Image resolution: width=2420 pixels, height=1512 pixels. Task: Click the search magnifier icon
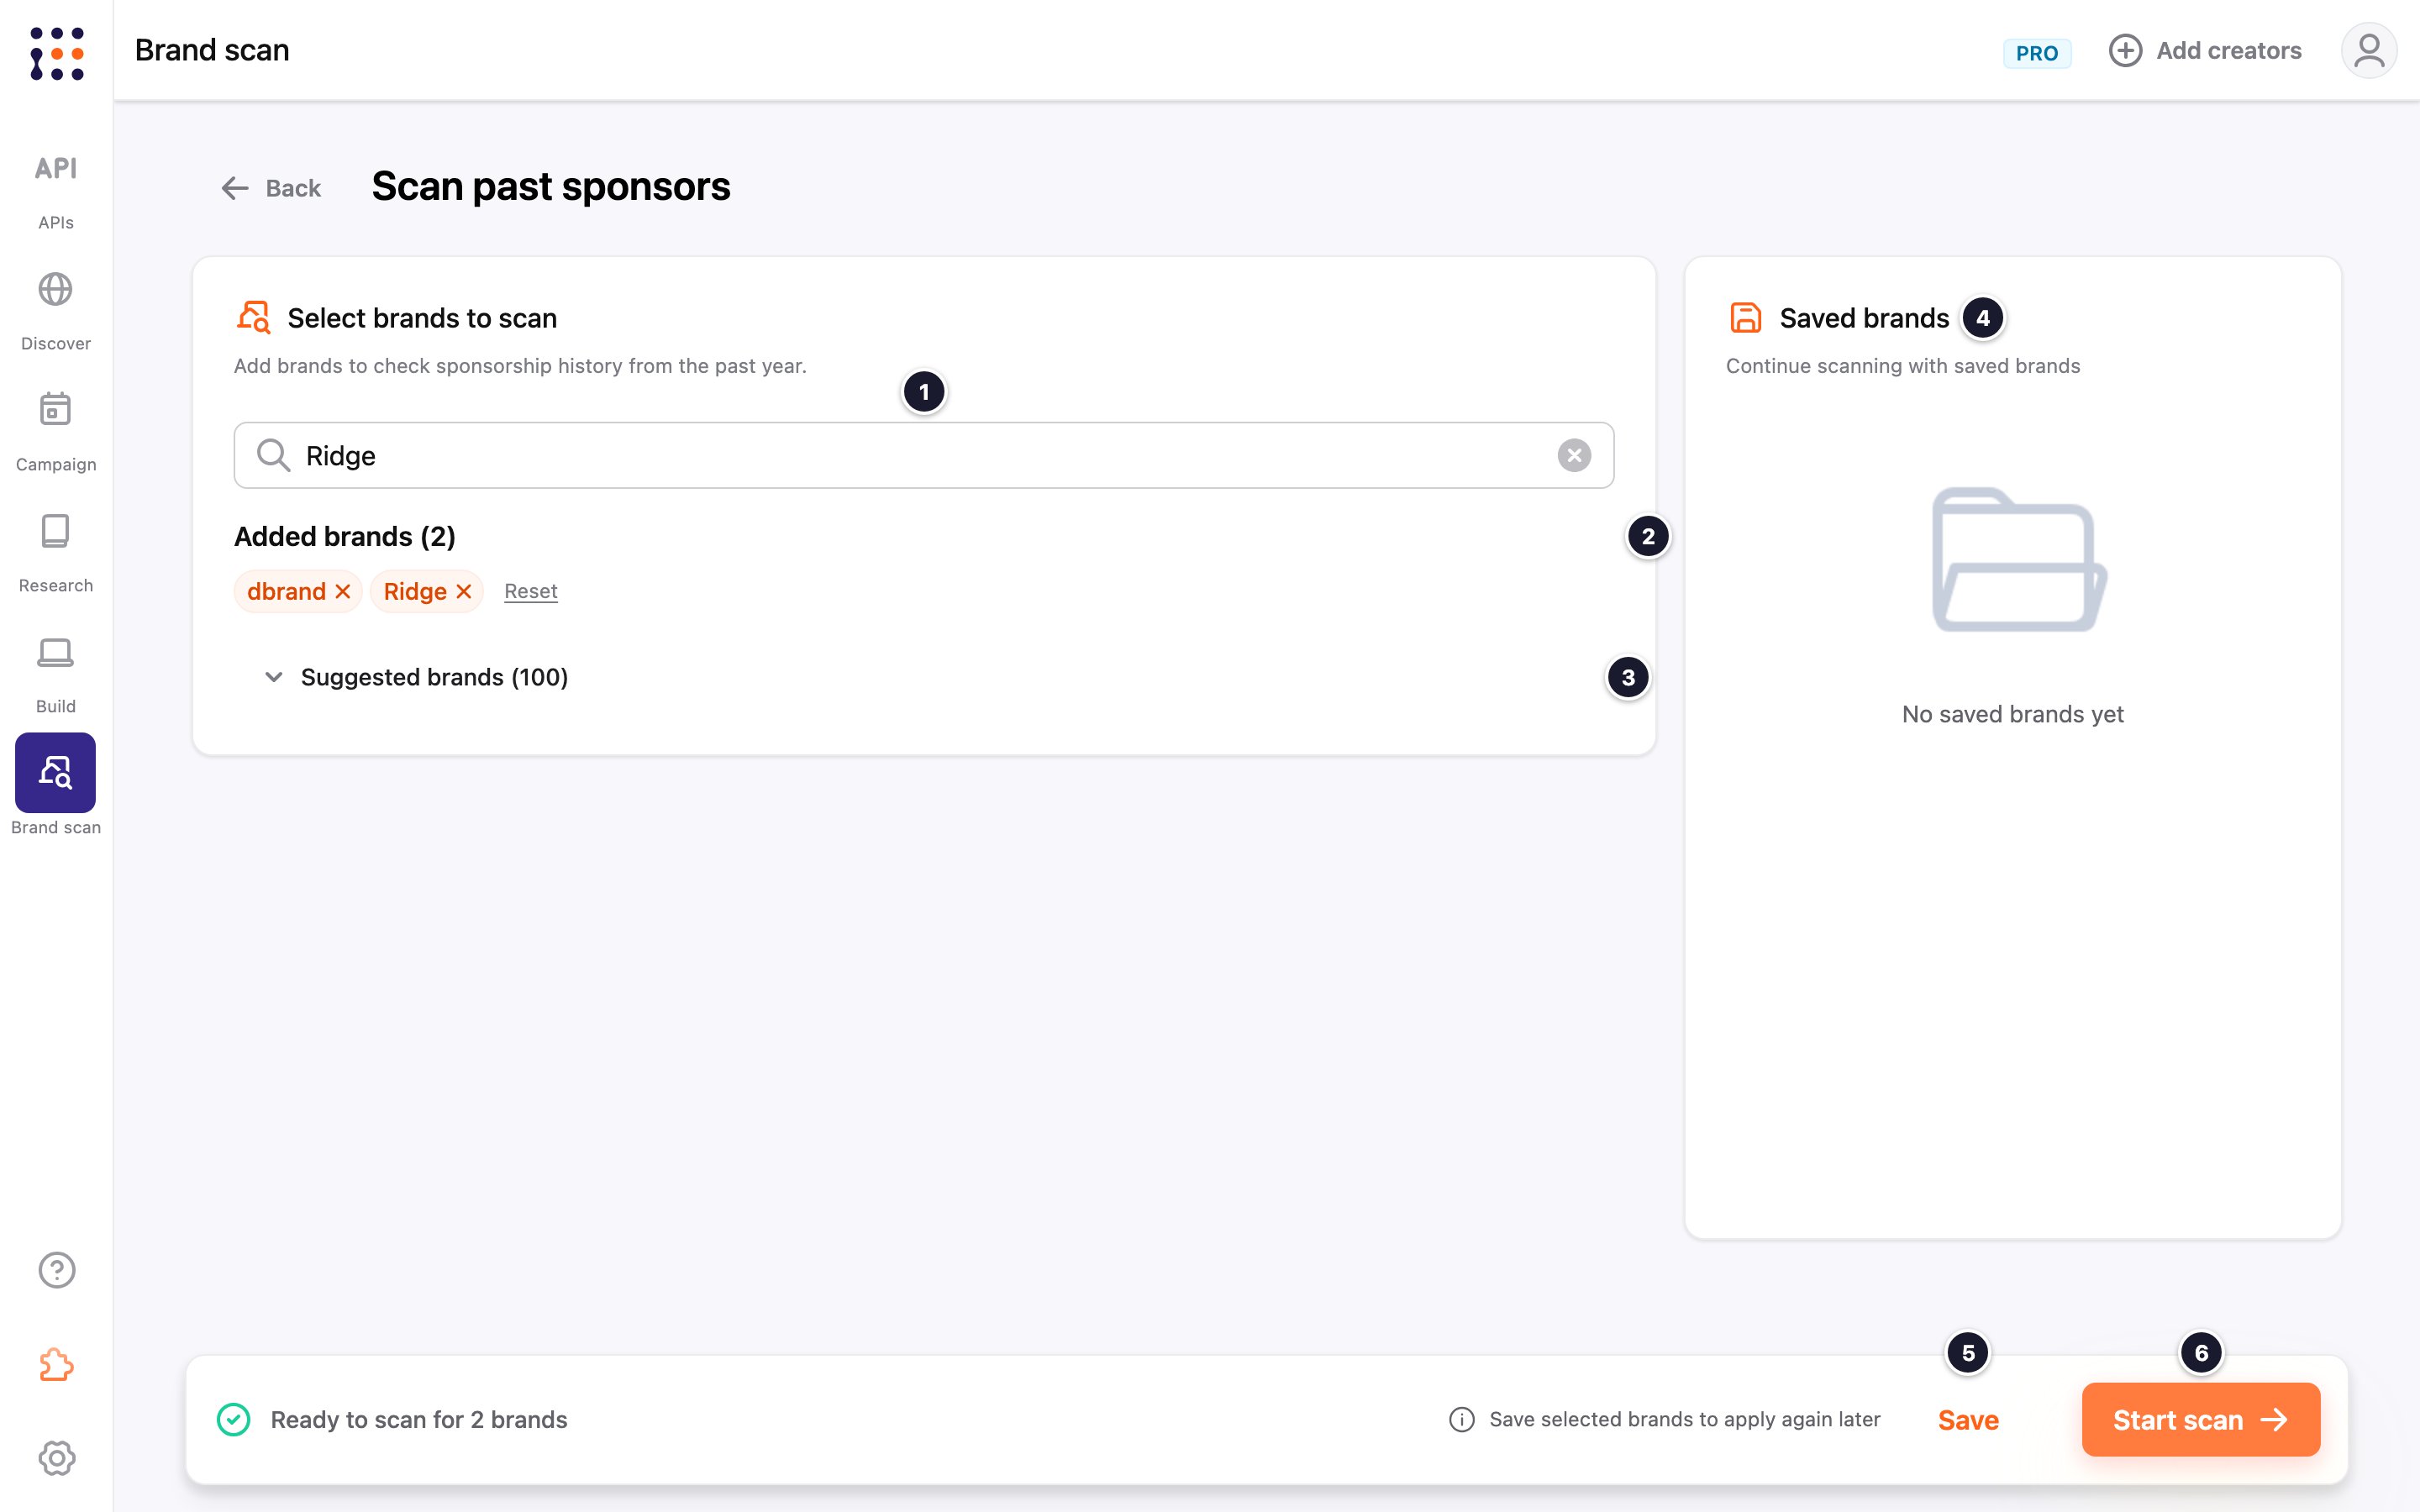(273, 455)
